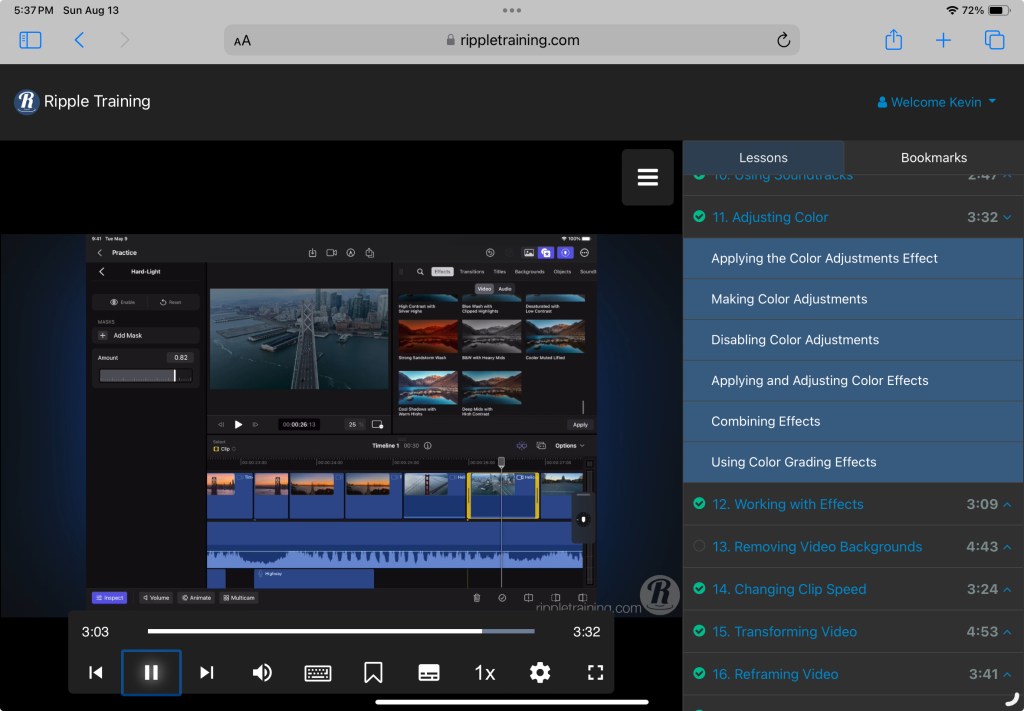1024x711 pixels.
Task: Seek within the video progress bar
Action: click(x=340, y=632)
